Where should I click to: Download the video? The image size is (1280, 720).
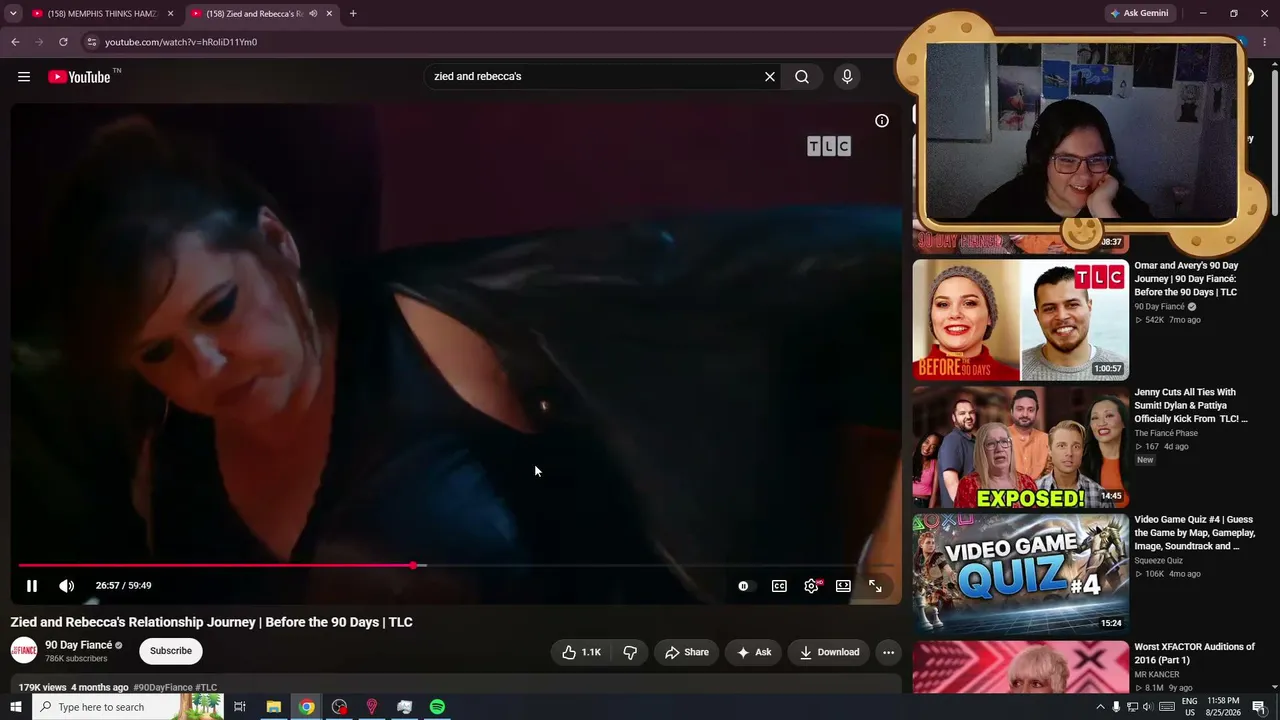[829, 653]
